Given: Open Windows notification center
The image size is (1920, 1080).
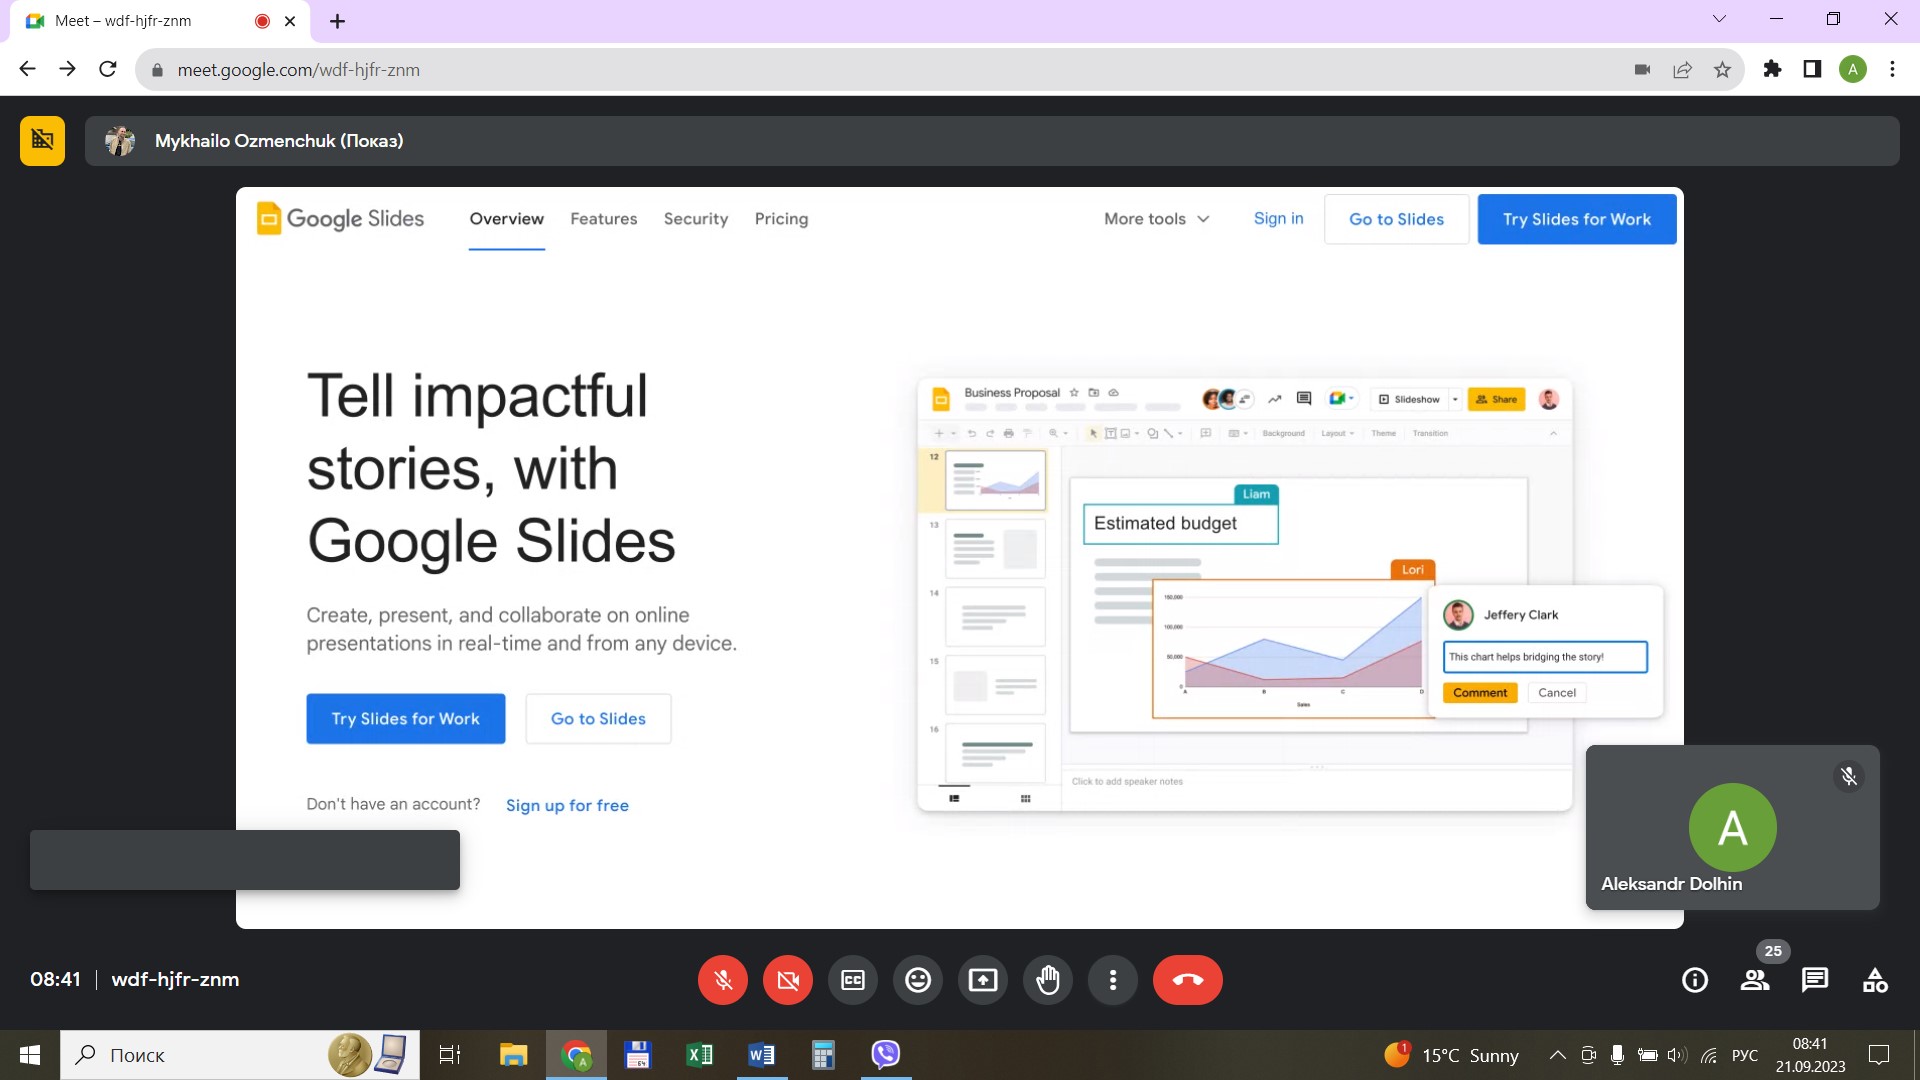Looking at the screenshot, I should 1879,1055.
